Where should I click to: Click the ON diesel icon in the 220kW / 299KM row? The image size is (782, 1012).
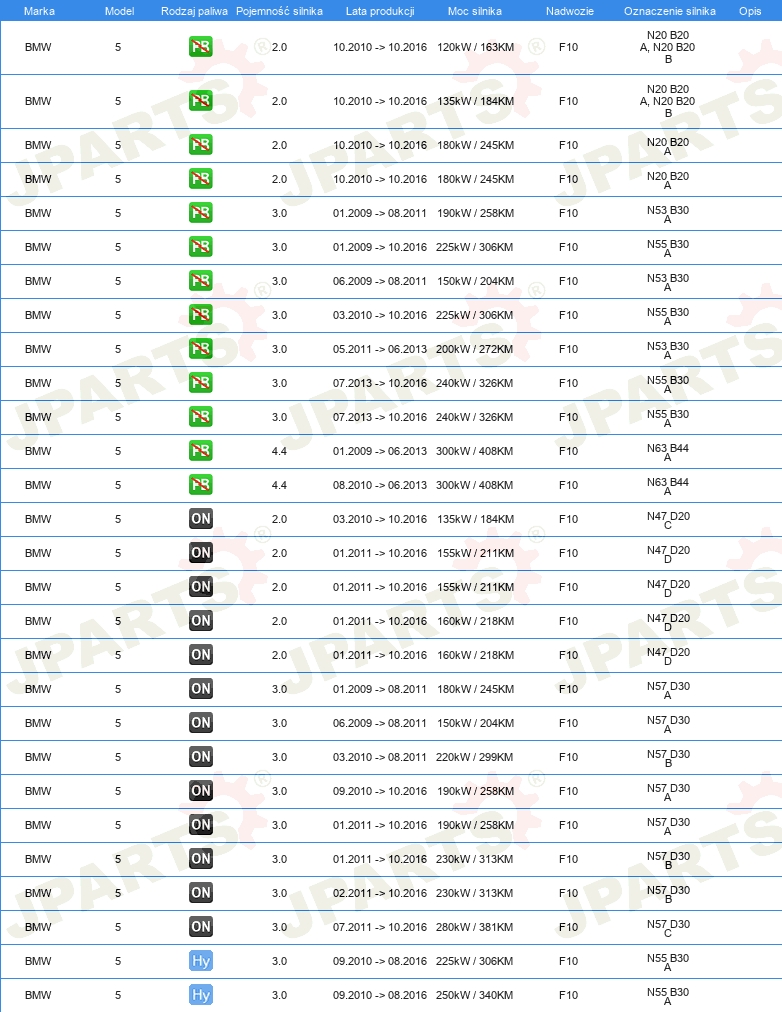[x=201, y=756]
